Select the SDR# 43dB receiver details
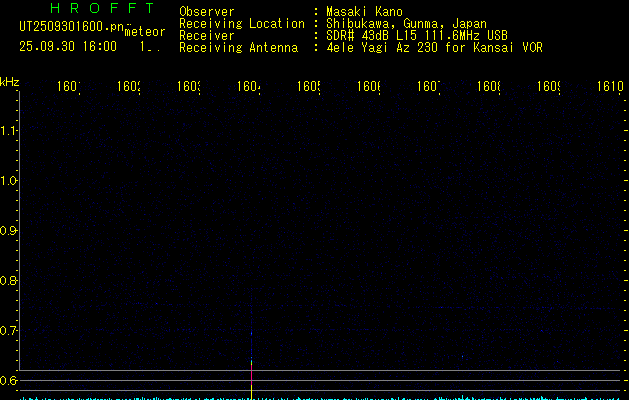629x400 pixels. (416, 36)
